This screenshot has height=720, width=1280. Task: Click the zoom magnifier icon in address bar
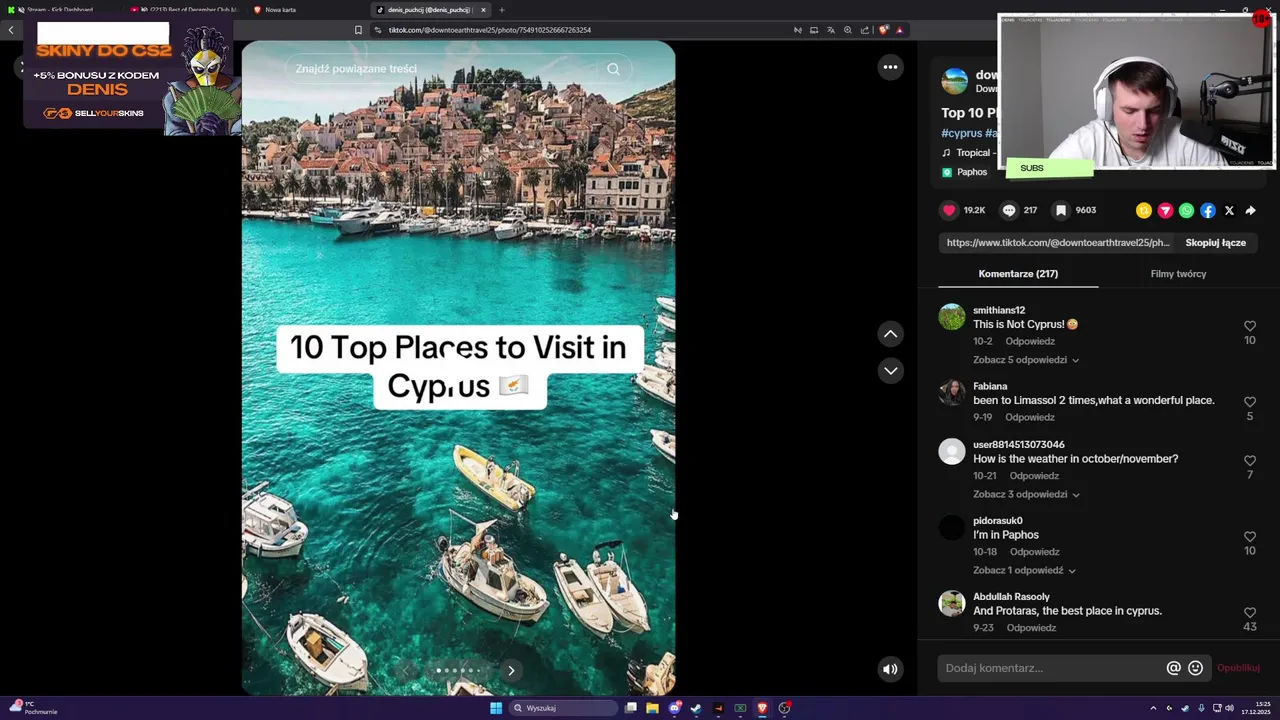848,30
